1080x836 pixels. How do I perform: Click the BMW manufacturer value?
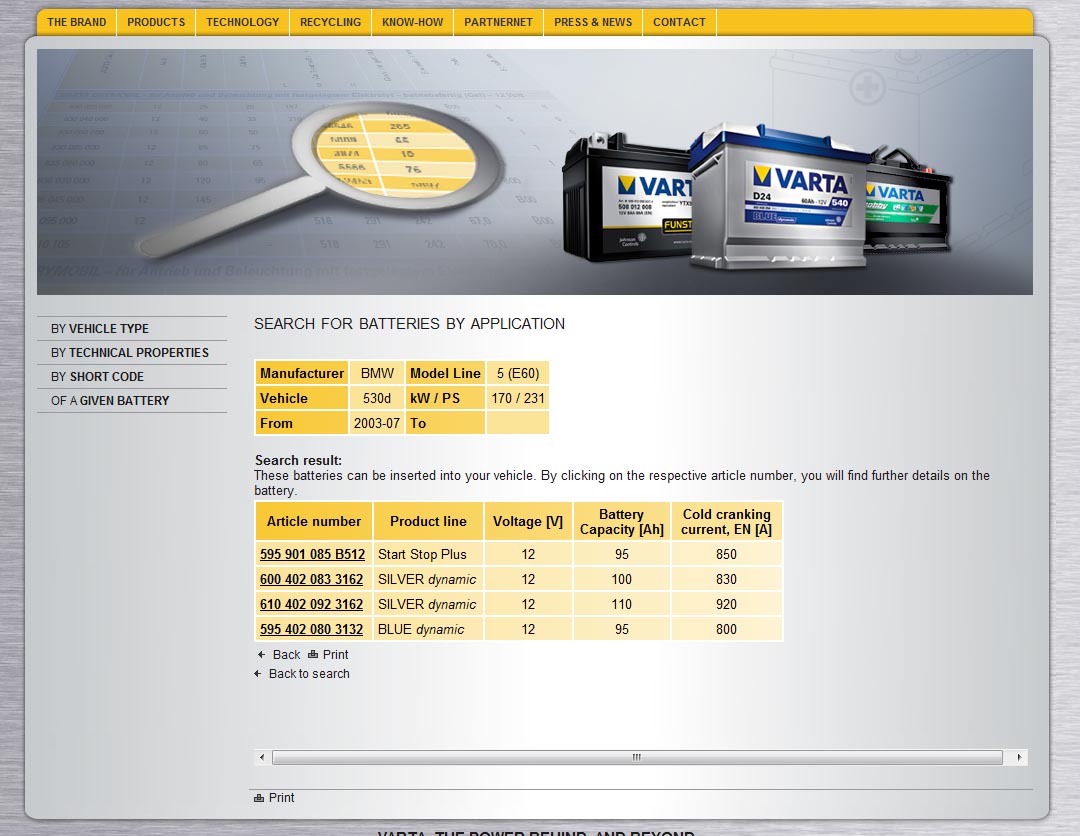(377, 373)
